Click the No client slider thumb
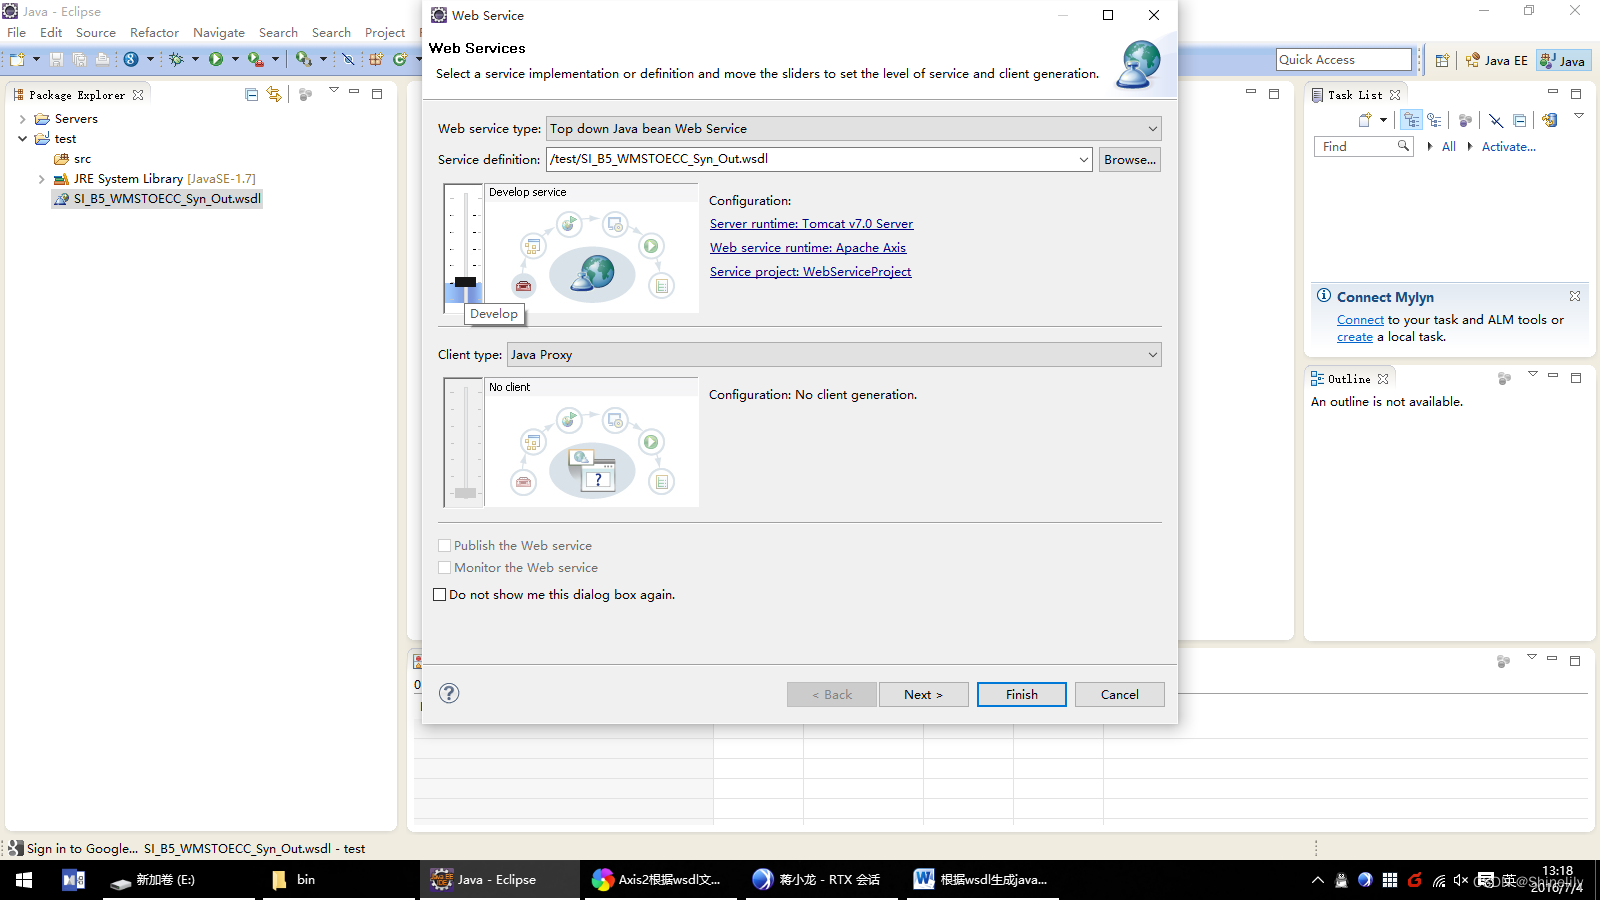Image resolution: width=1600 pixels, height=900 pixels. pyautogui.click(x=465, y=493)
